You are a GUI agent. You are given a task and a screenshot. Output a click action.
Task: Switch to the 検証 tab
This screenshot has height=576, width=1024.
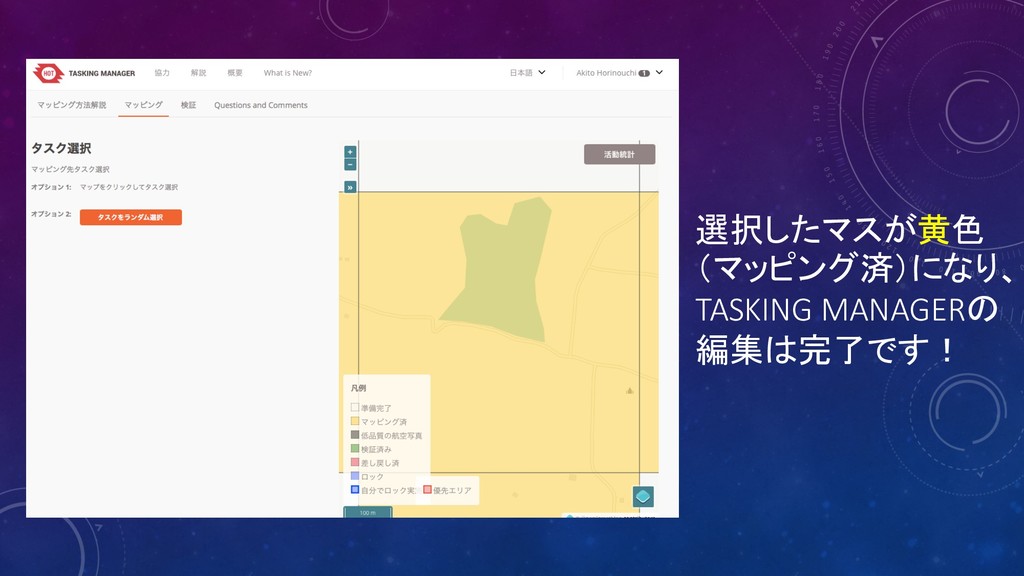pos(188,104)
